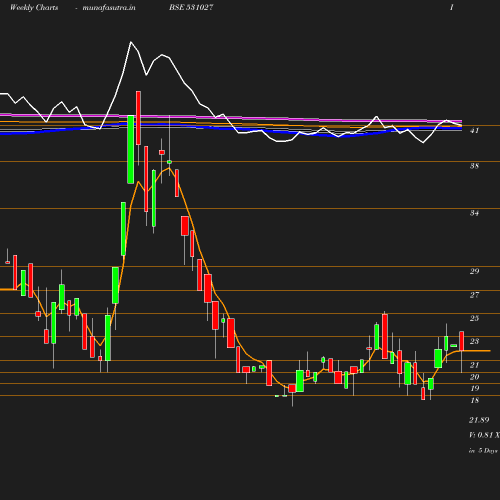
Task: Click the price axis label 19
Action: tap(474, 388)
